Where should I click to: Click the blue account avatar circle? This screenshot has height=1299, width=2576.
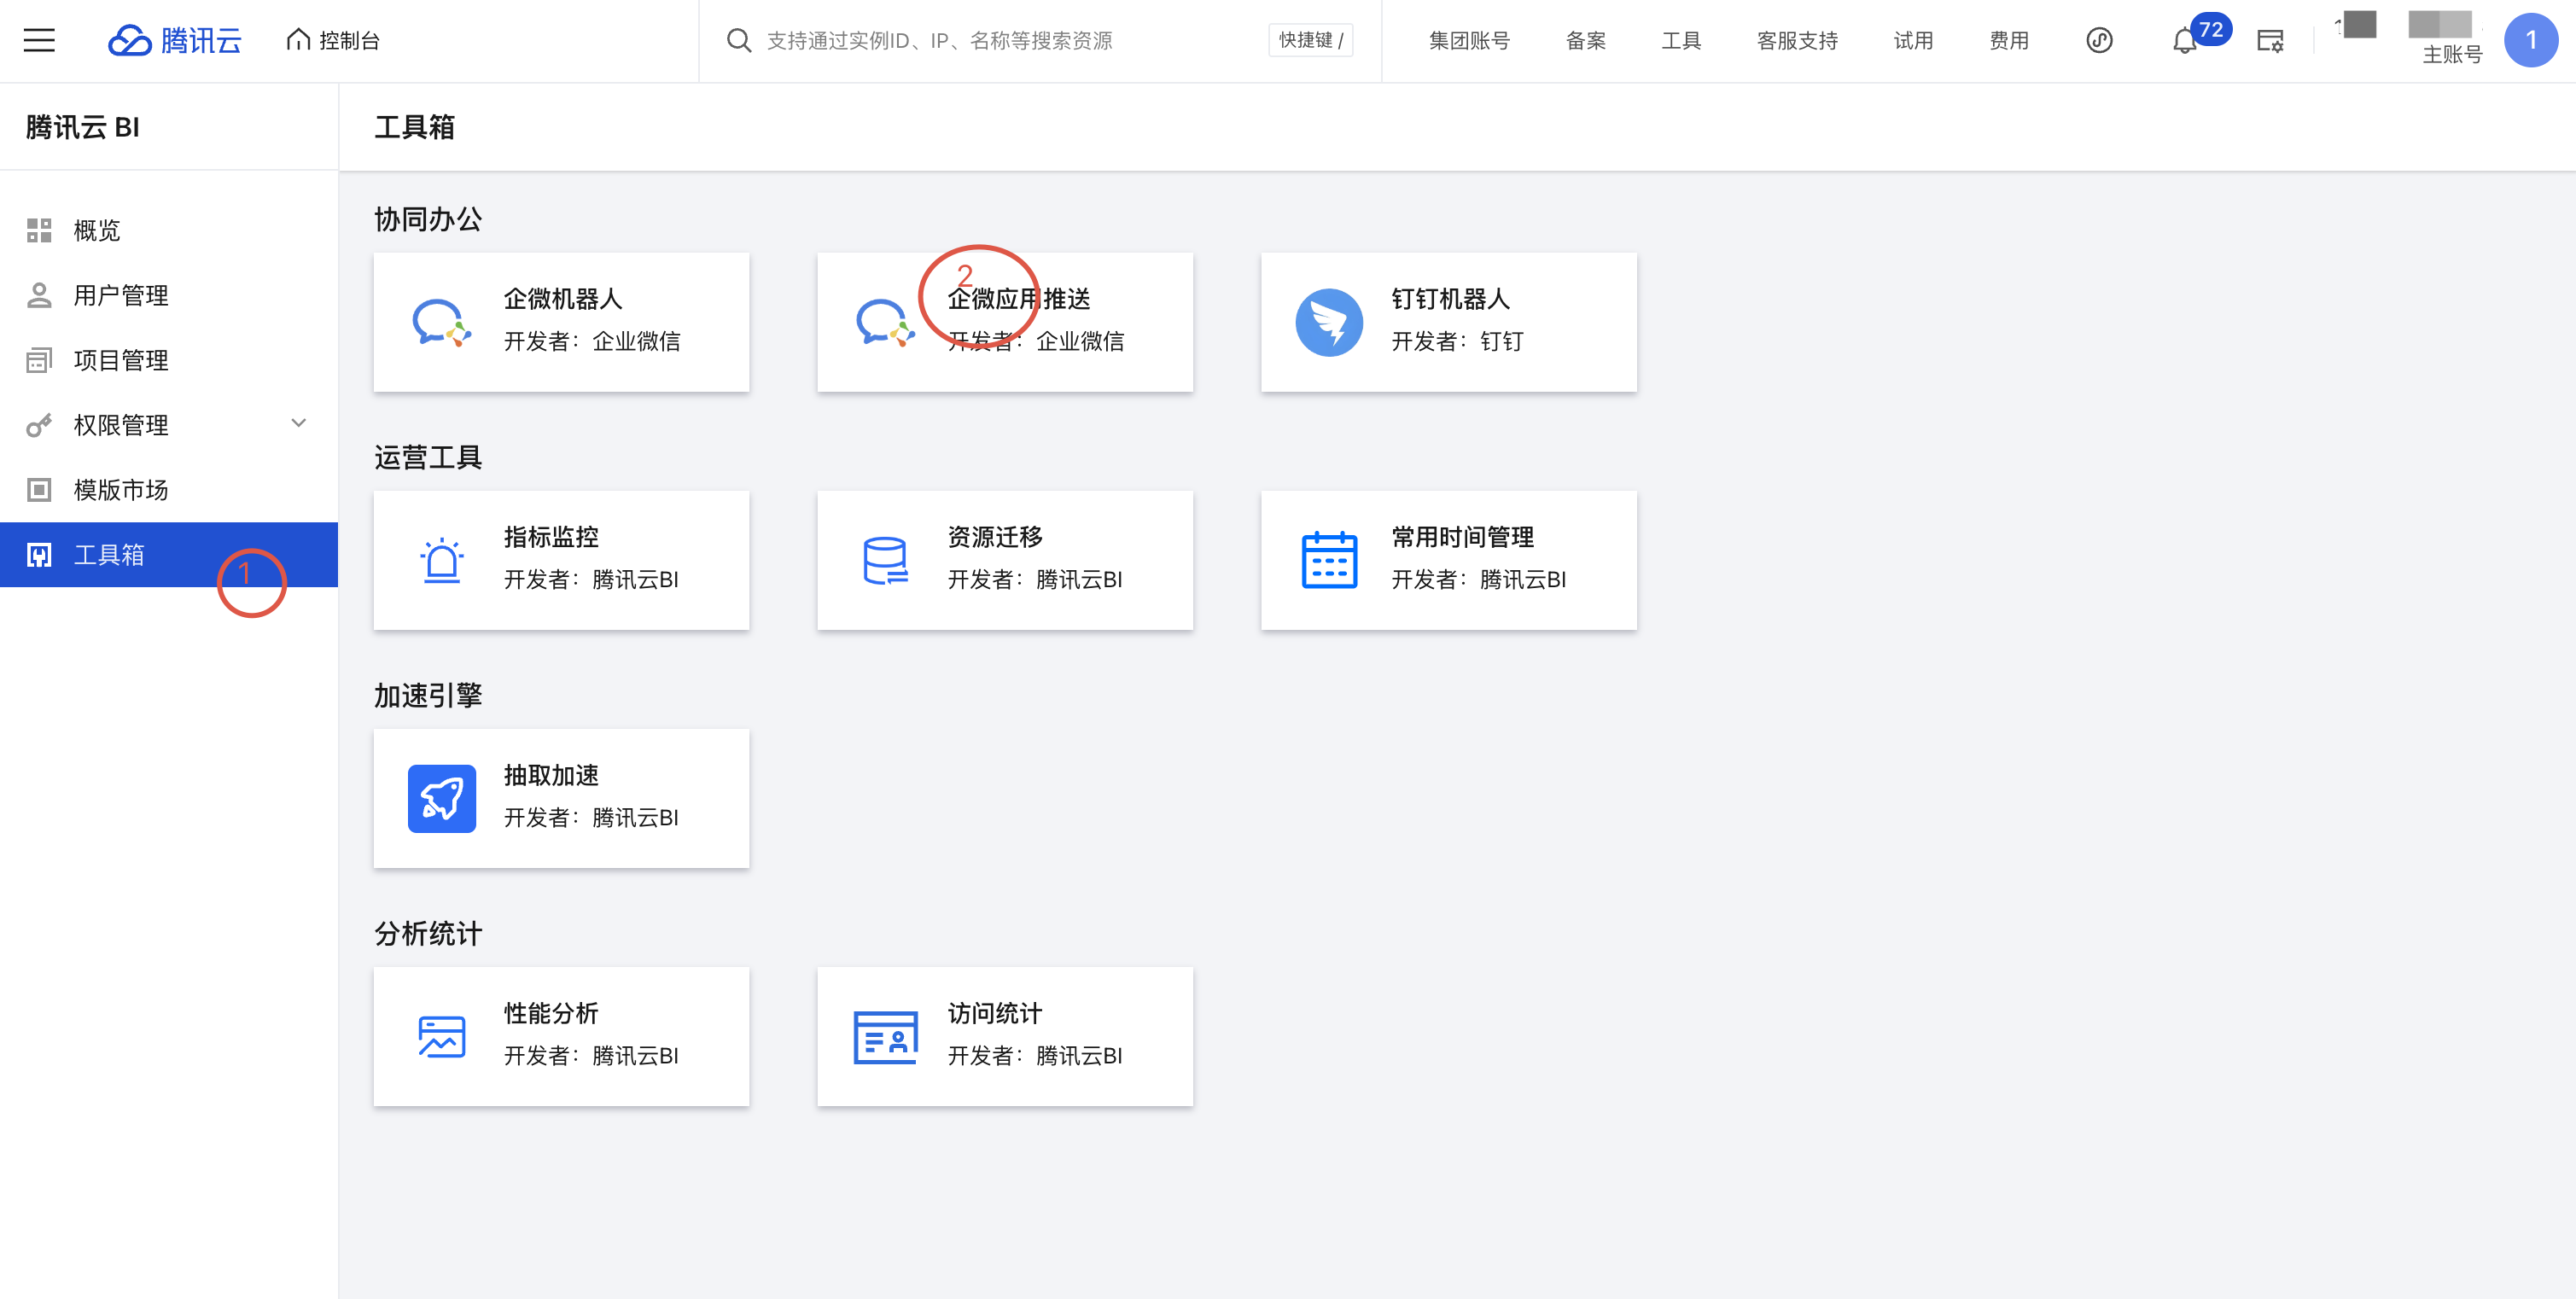tap(2530, 40)
